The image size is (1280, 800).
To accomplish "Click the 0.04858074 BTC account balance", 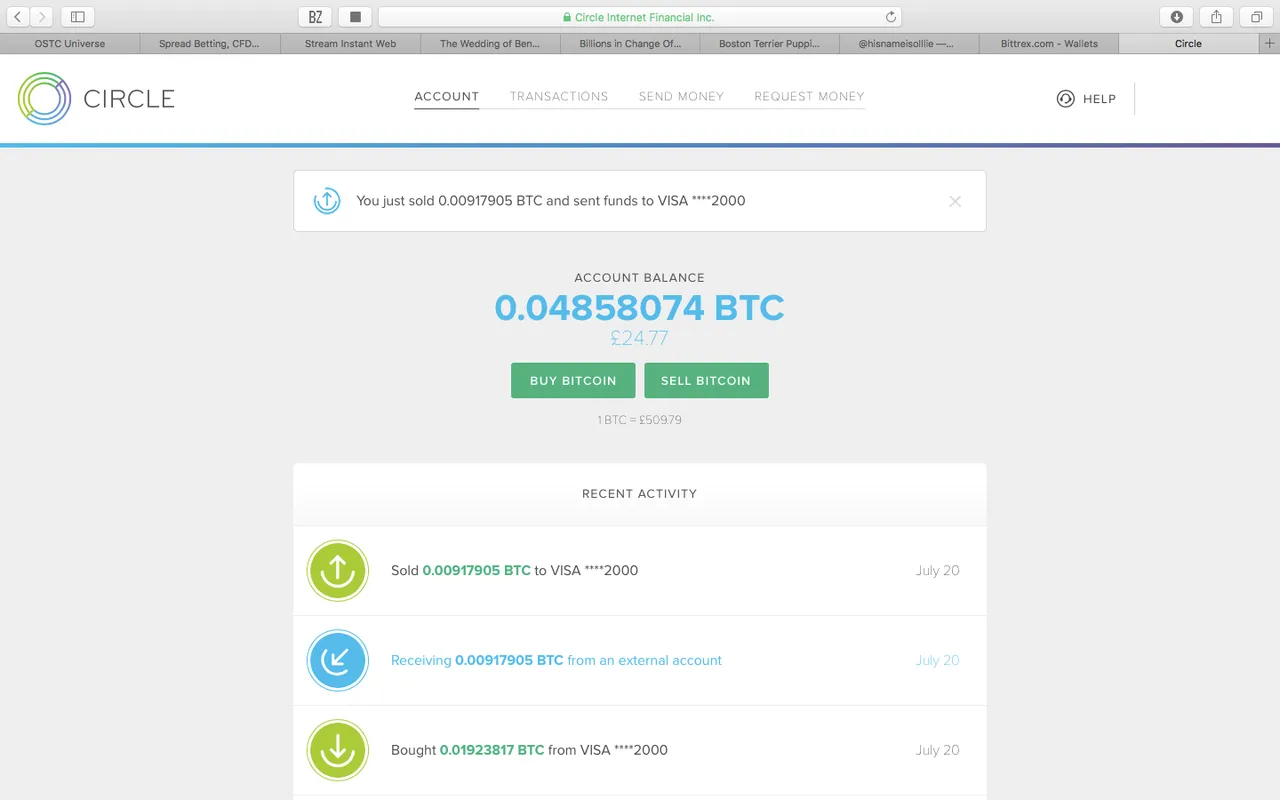I will [x=640, y=308].
